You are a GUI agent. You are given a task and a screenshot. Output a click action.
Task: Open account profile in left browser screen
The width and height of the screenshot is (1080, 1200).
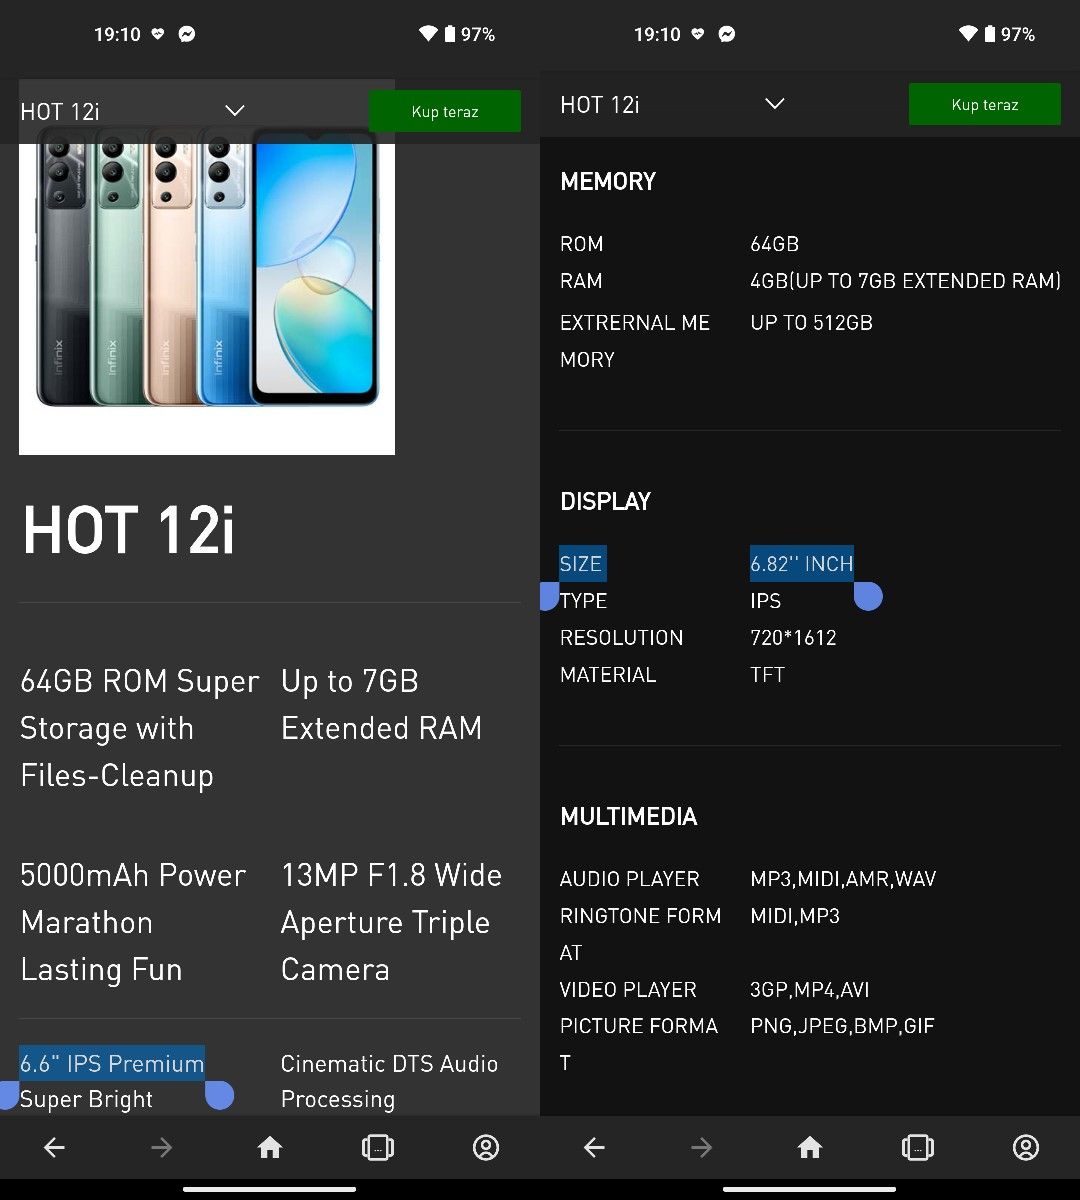[x=486, y=1148]
